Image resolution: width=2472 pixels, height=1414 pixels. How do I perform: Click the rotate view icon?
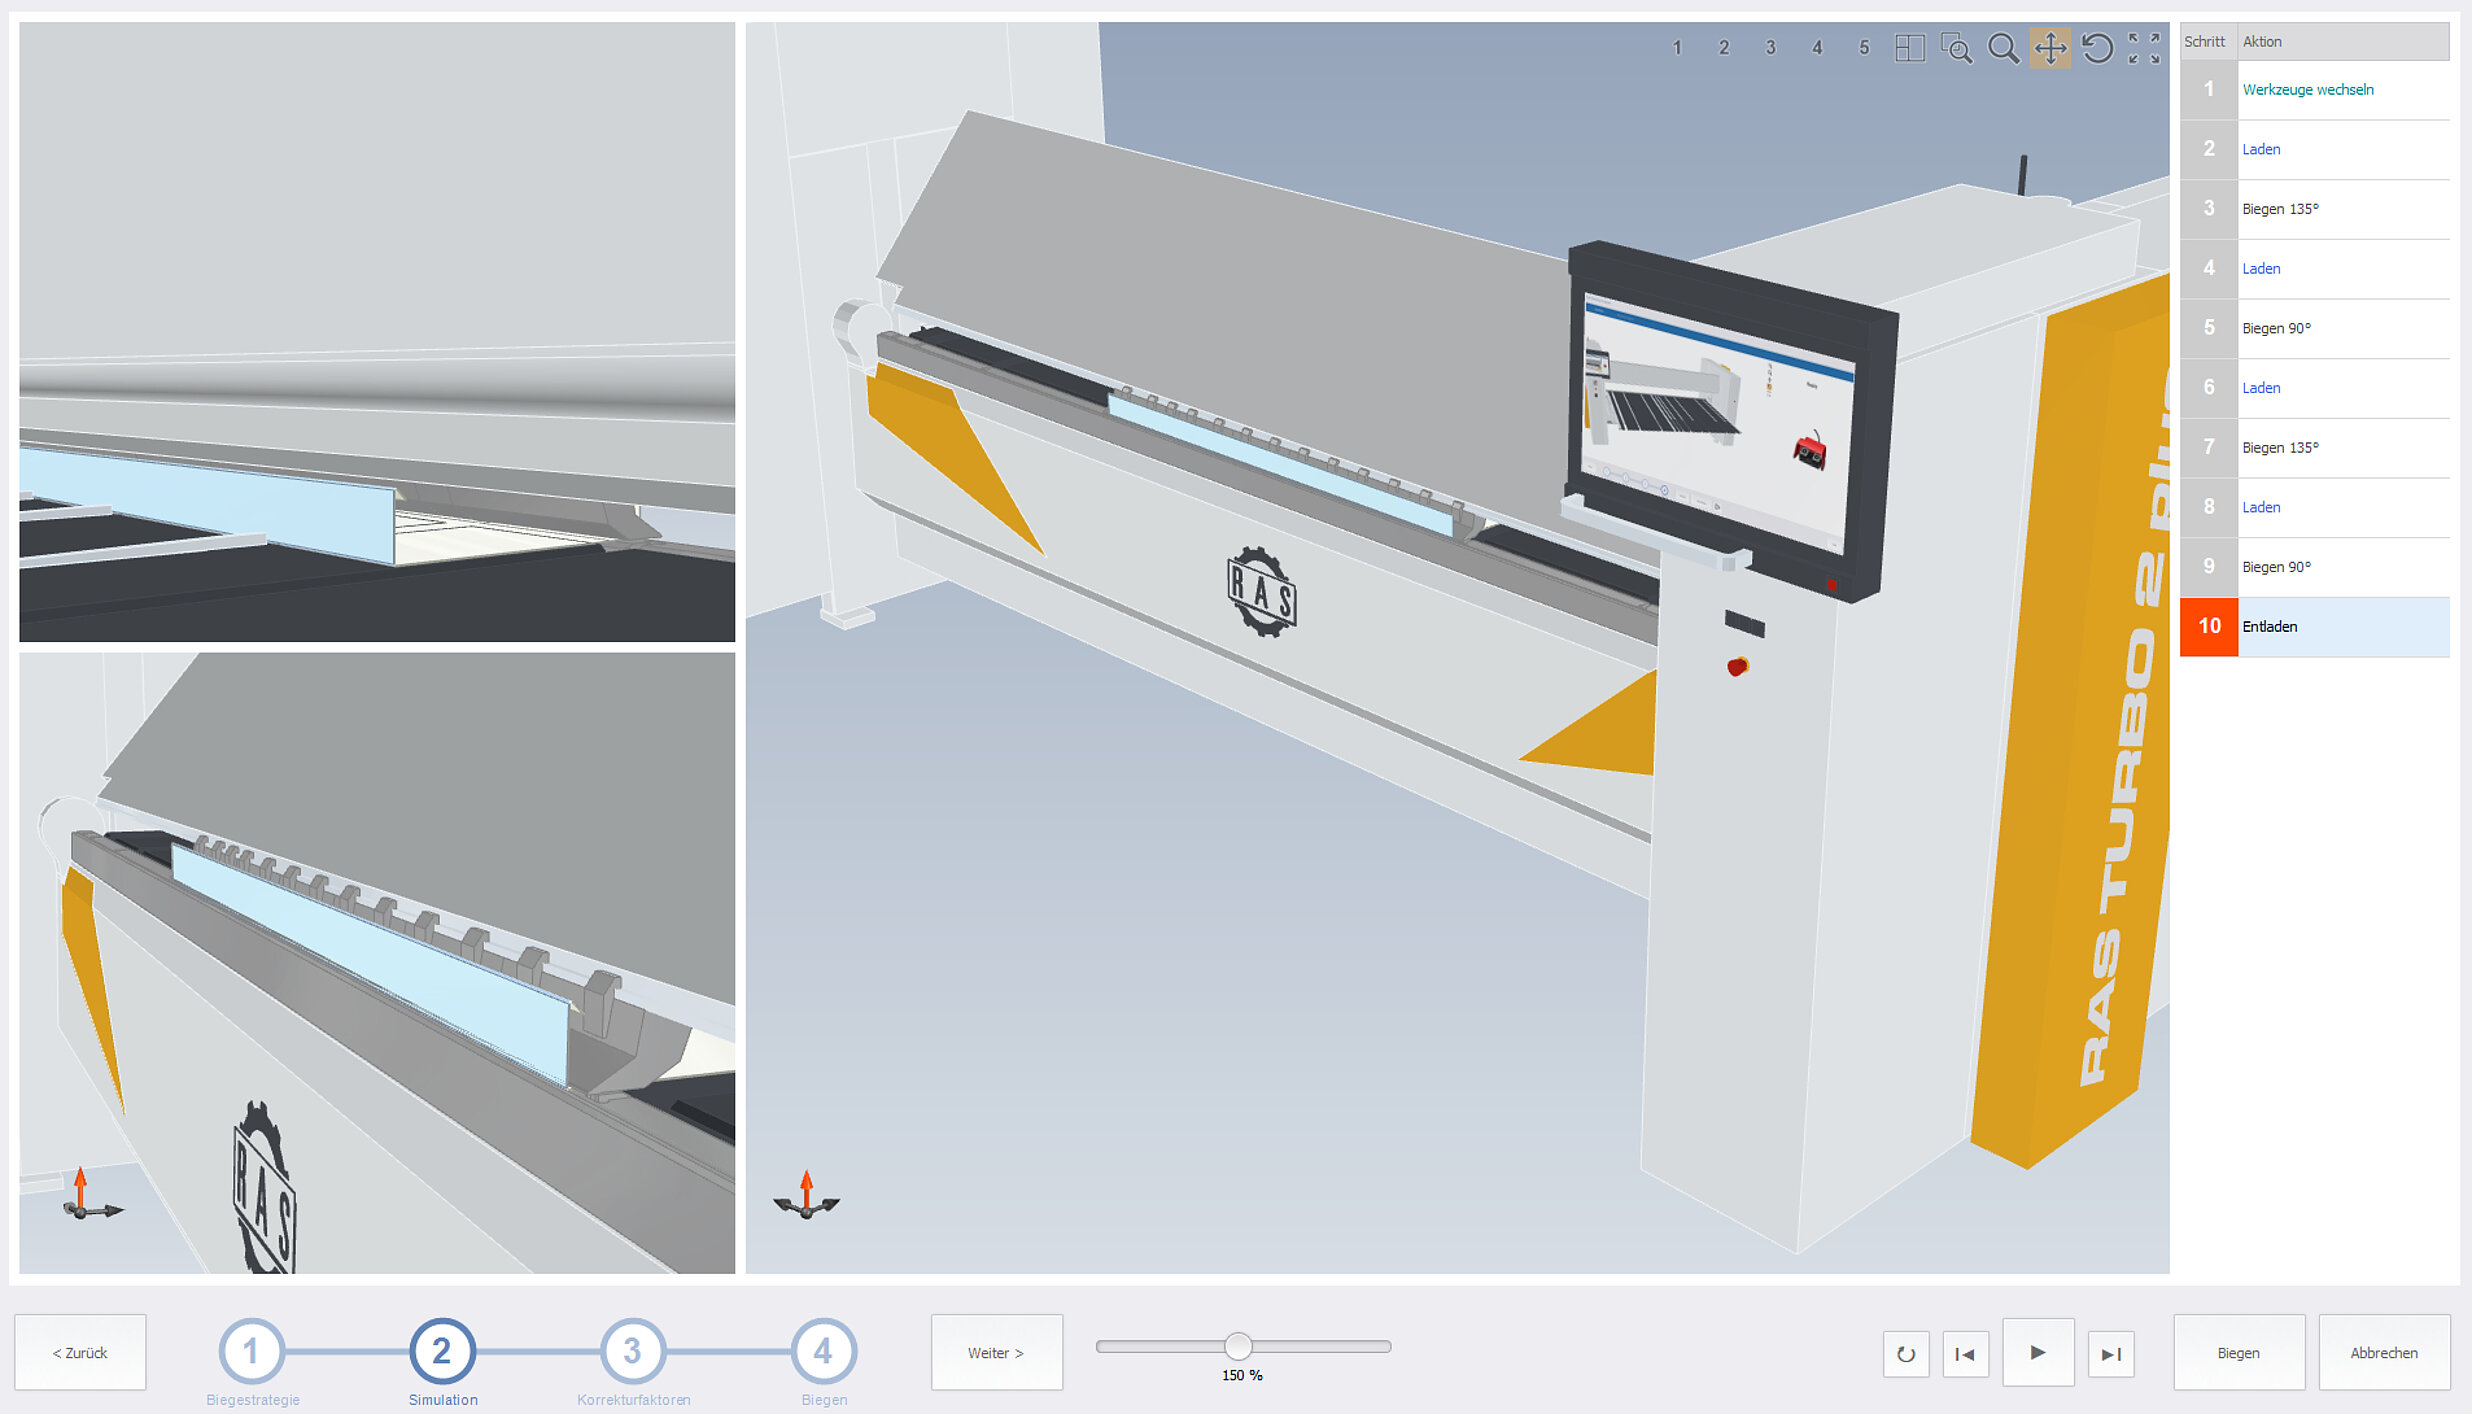click(2097, 48)
